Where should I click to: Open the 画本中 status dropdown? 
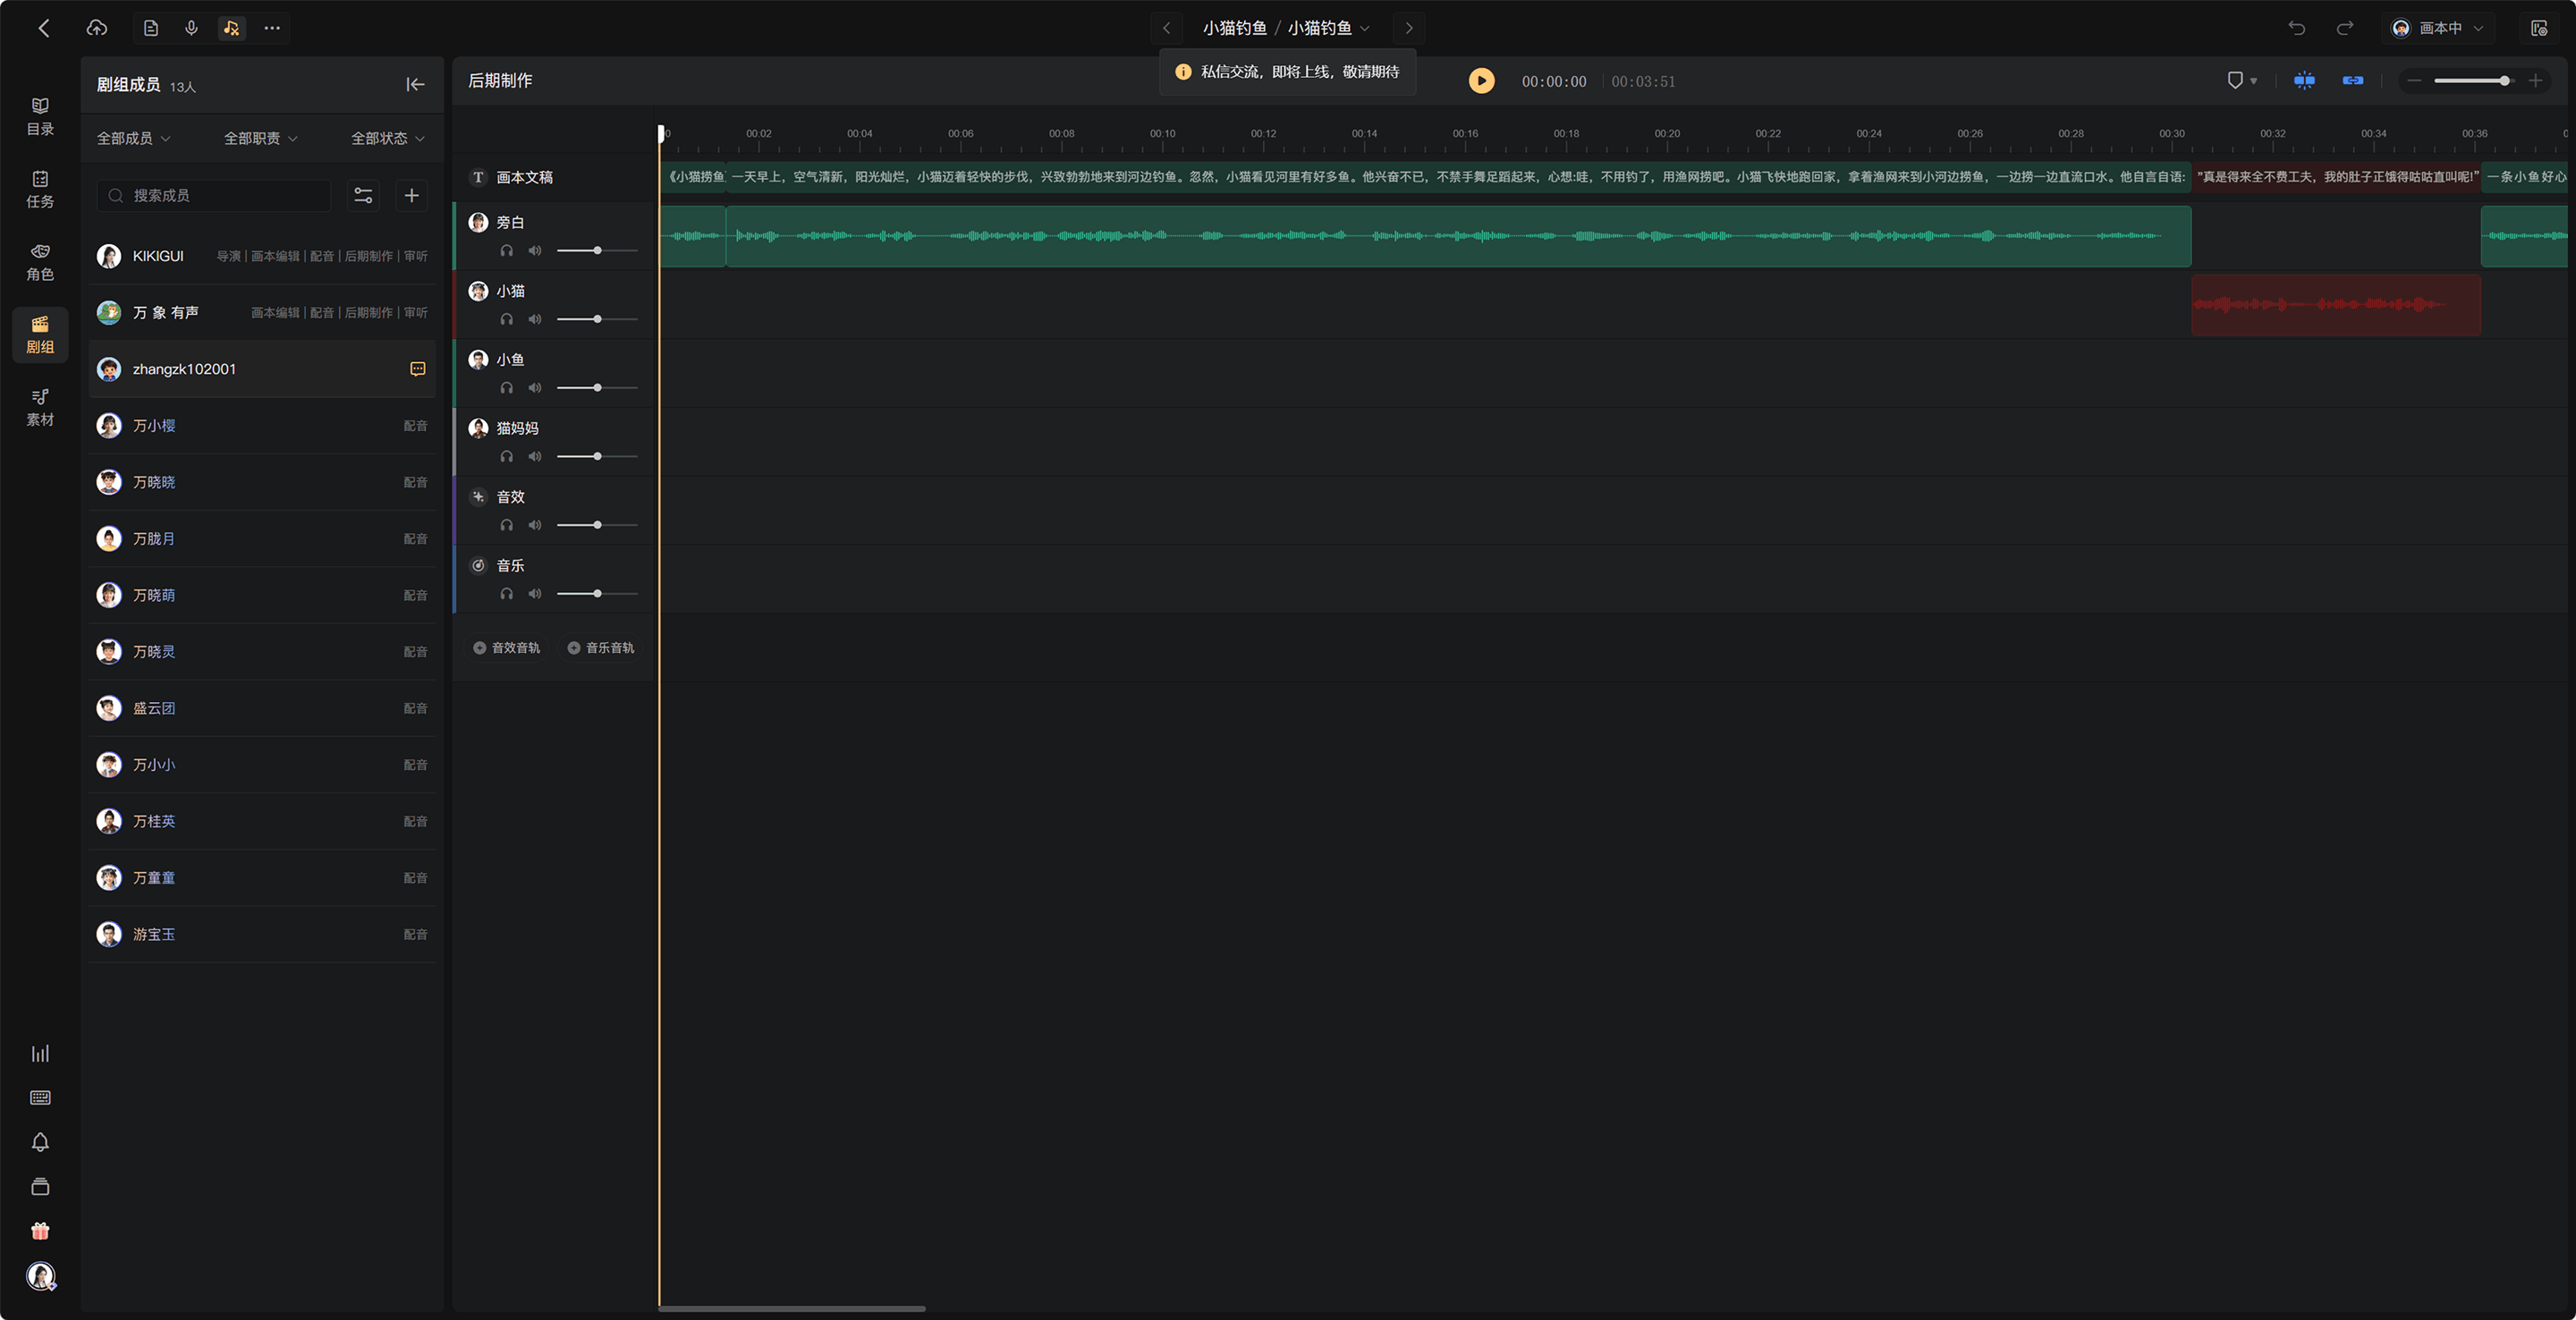2437,28
